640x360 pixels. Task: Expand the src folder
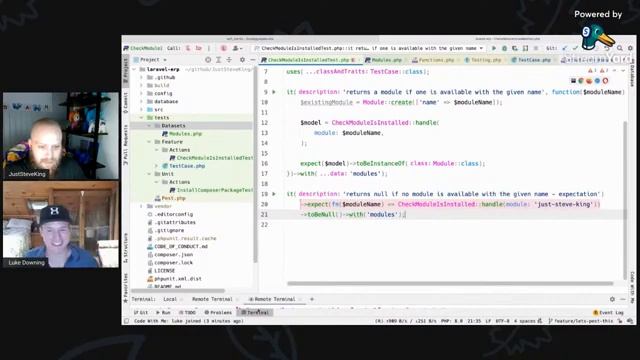click(x=142, y=110)
